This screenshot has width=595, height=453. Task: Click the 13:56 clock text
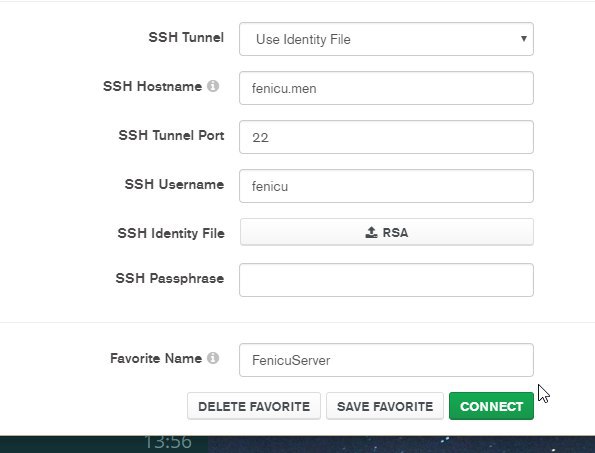pyautogui.click(x=168, y=442)
